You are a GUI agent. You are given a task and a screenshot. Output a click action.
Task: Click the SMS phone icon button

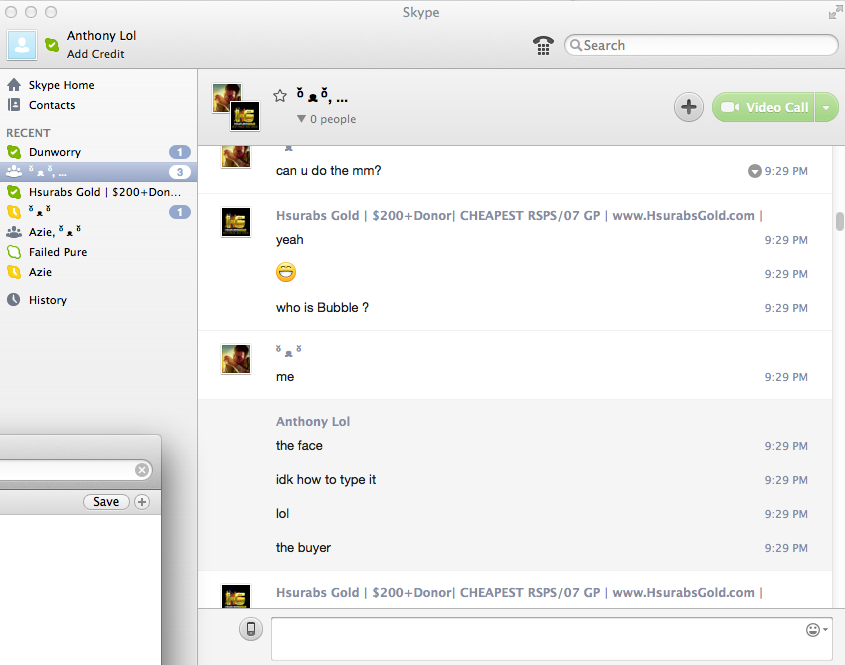point(251,629)
